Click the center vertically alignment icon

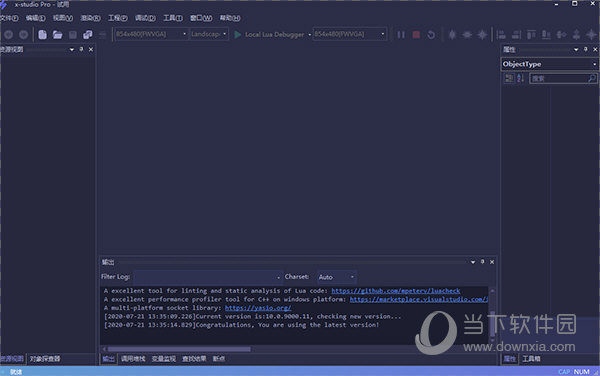452,35
